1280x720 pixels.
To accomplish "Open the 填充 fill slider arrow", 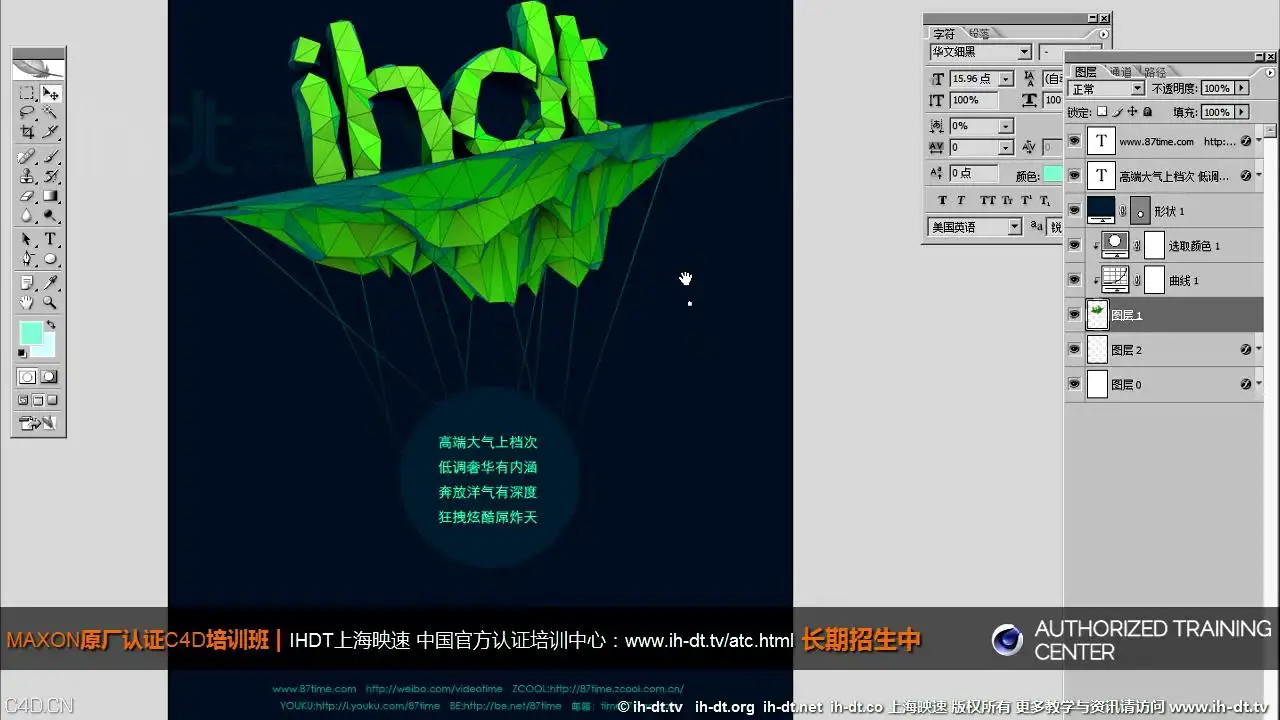I will click(x=1242, y=112).
